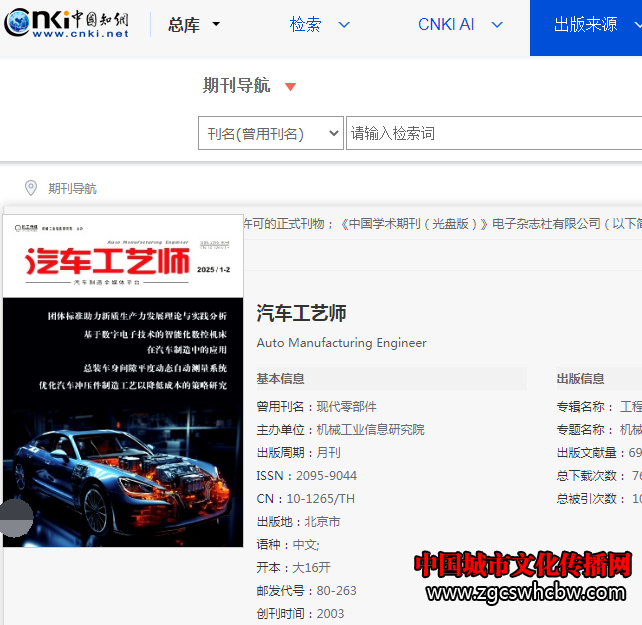This screenshot has height=625, width=642.
Task: Expand the 刊名(曾用刊名) search field selector
Action: point(270,134)
